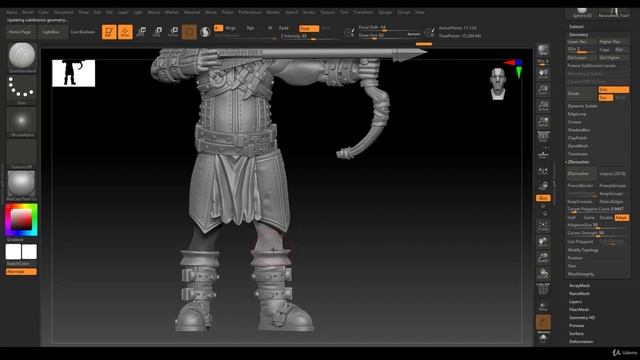
Task: Click the Rotate view icon on right shelf
Action: click(543, 273)
